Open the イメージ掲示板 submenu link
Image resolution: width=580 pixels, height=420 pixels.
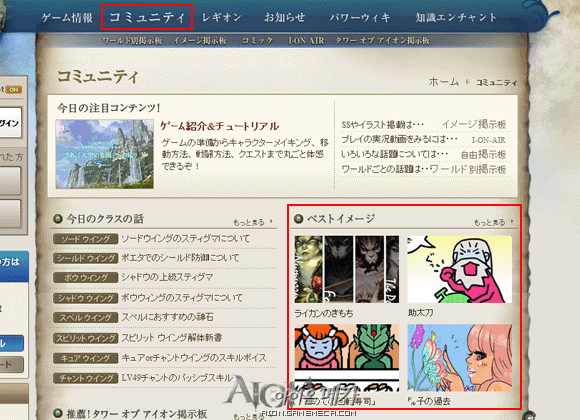pos(200,40)
